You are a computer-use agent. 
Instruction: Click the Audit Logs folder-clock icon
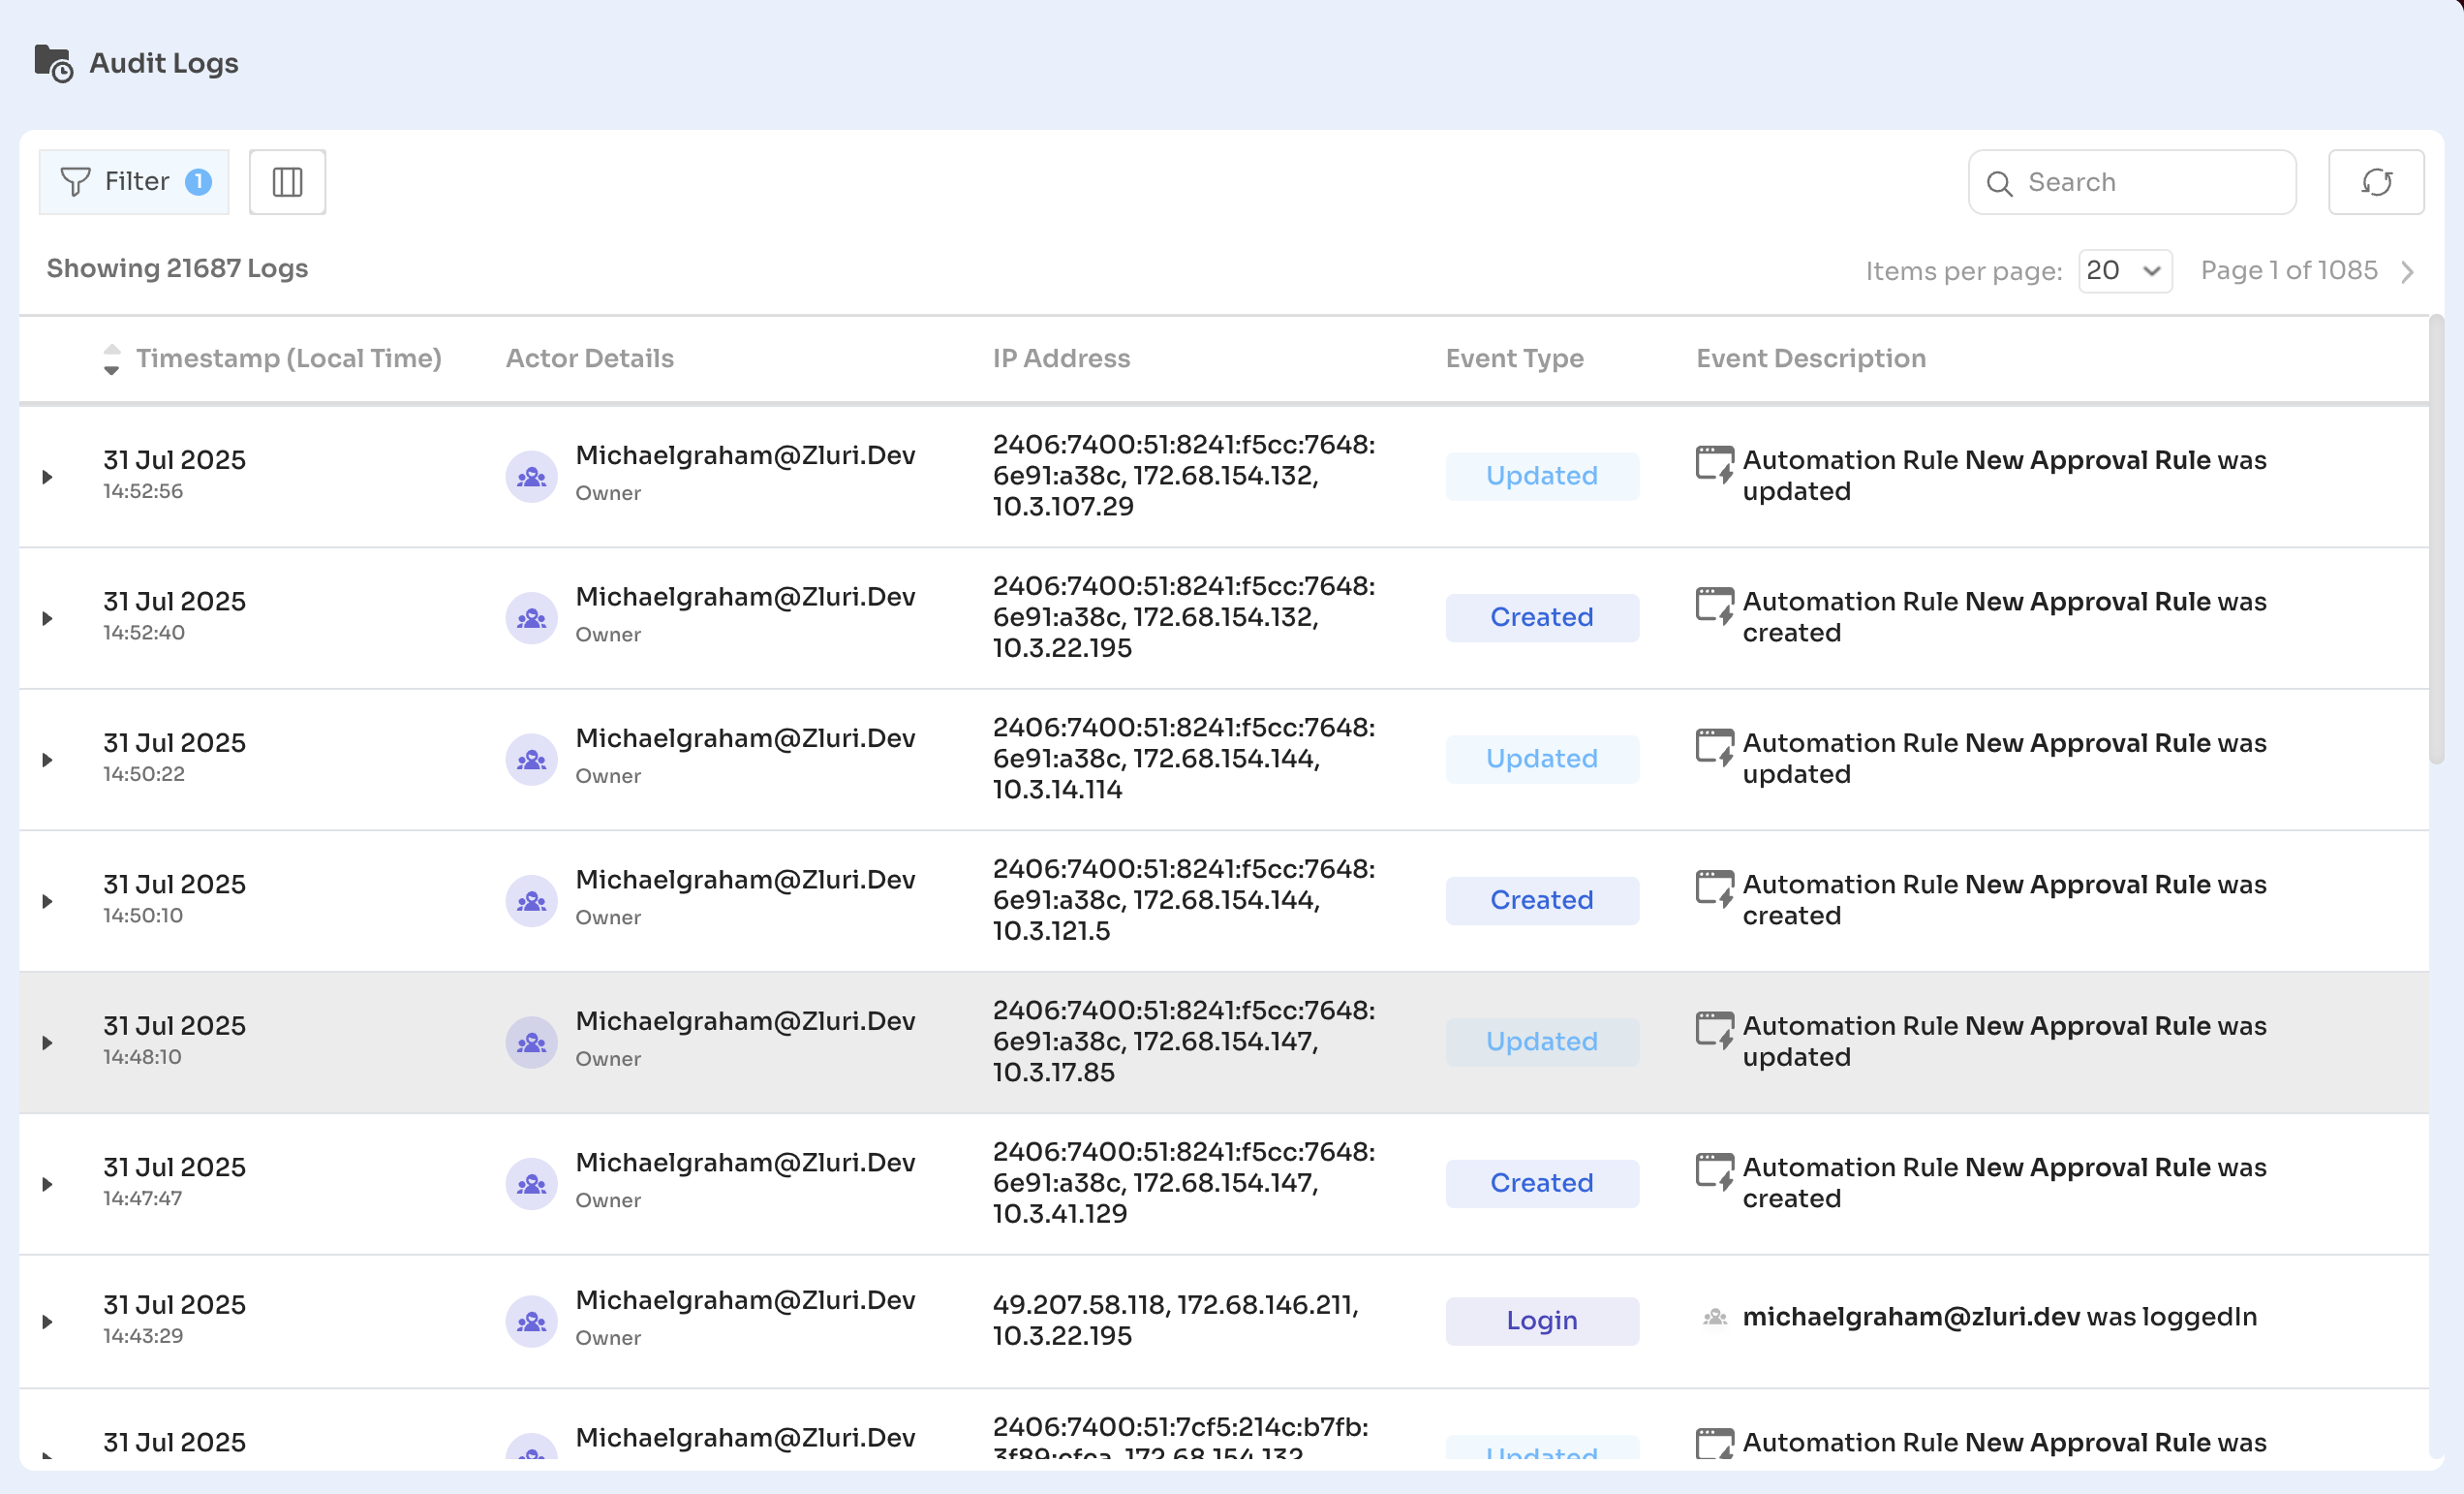tap(53, 63)
